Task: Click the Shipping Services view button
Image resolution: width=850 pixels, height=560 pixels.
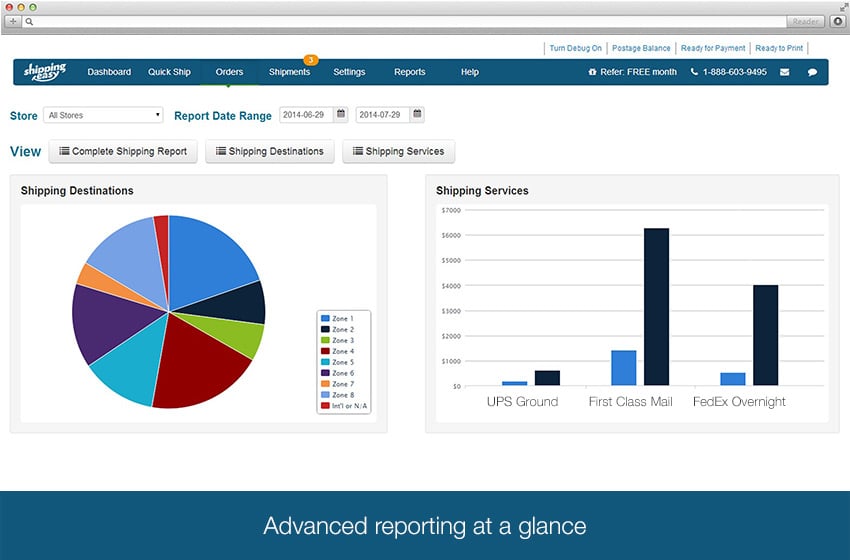Action: pyautogui.click(x=398, y=152)
